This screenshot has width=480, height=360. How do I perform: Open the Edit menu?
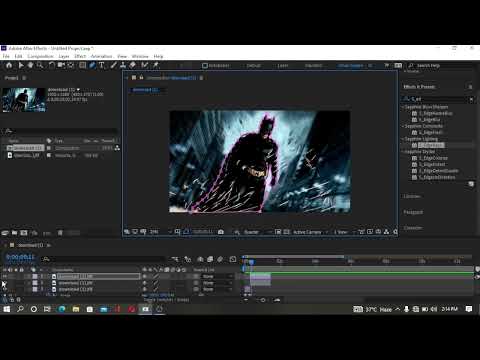18,56
